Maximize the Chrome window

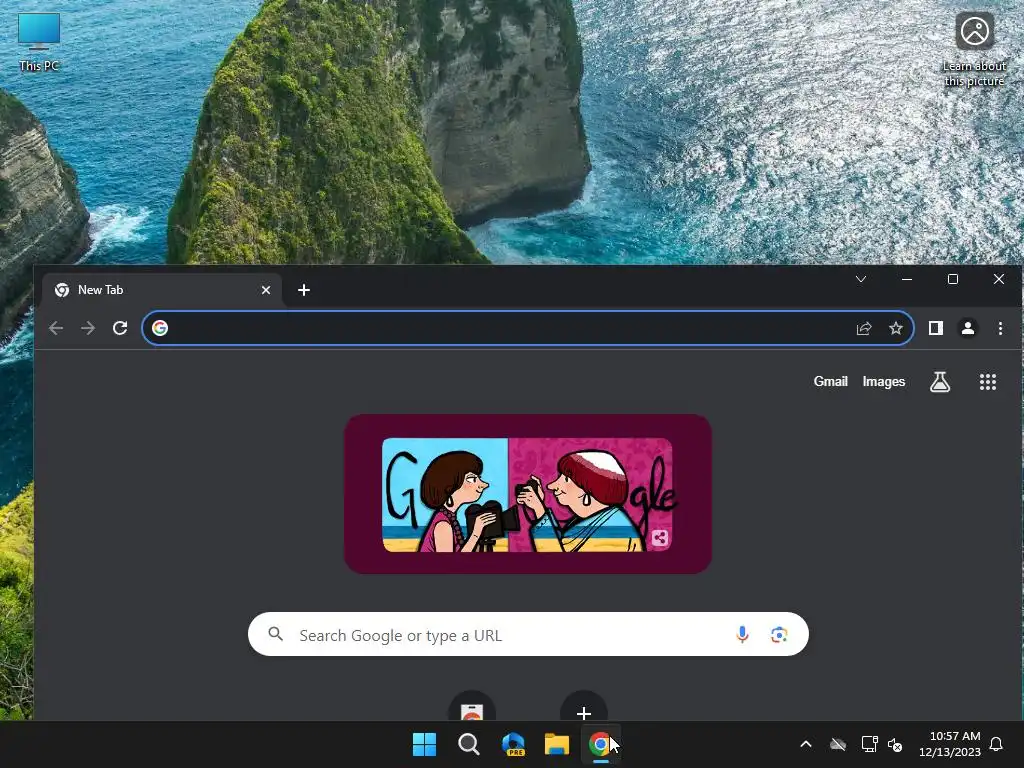point(953,280)
